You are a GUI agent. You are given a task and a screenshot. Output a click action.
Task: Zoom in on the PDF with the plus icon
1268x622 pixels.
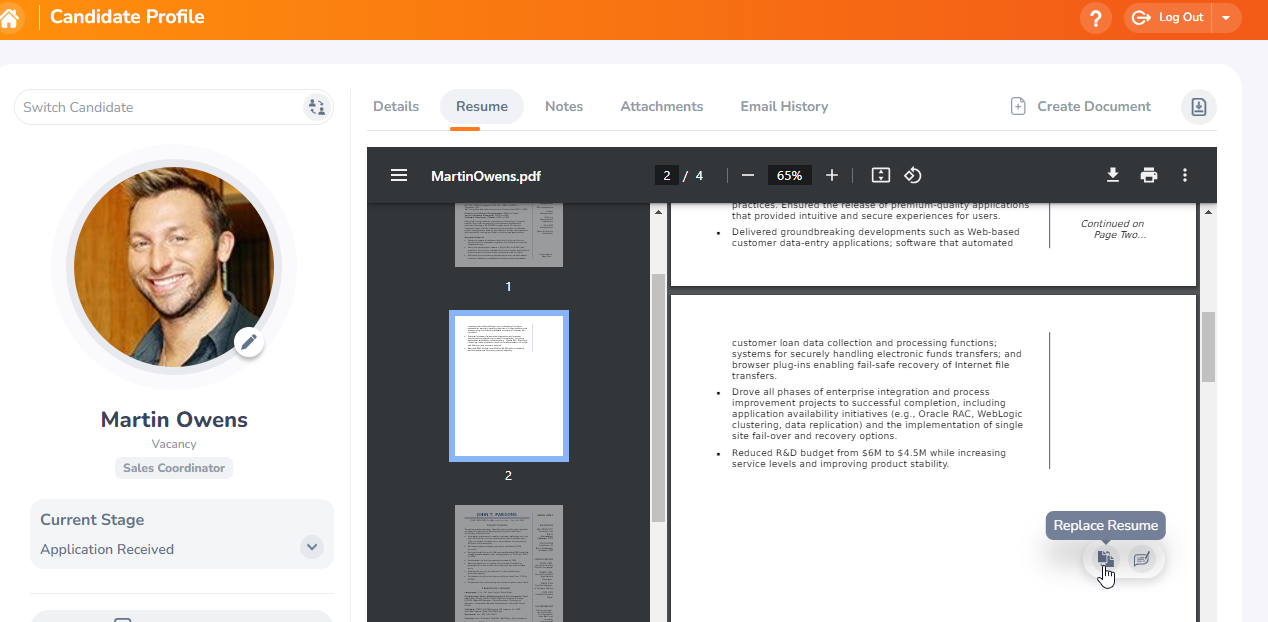[832, 175]
